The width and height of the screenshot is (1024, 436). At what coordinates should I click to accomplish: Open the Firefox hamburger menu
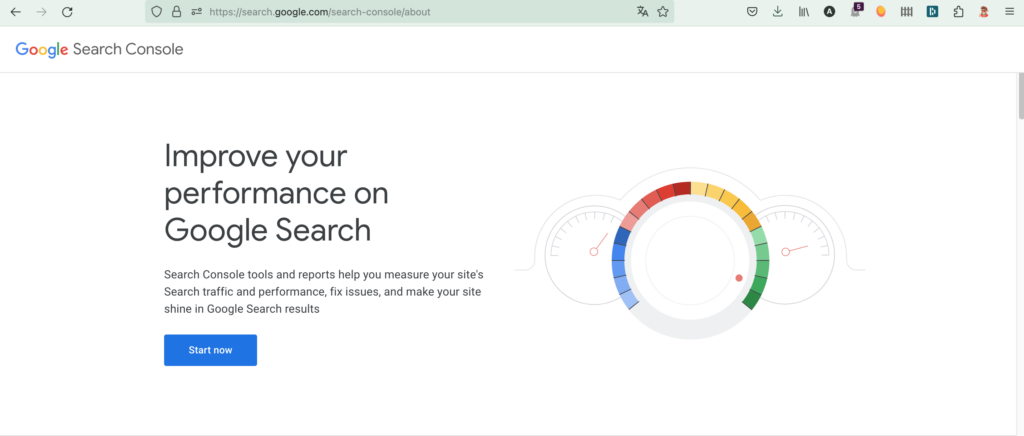pyautogui.click(x=1008, y=12)
